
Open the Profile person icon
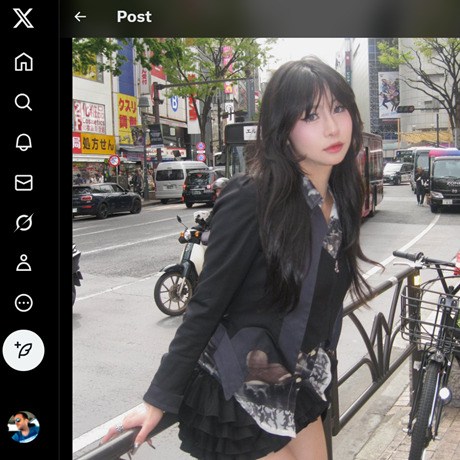(x=24, y=263)
